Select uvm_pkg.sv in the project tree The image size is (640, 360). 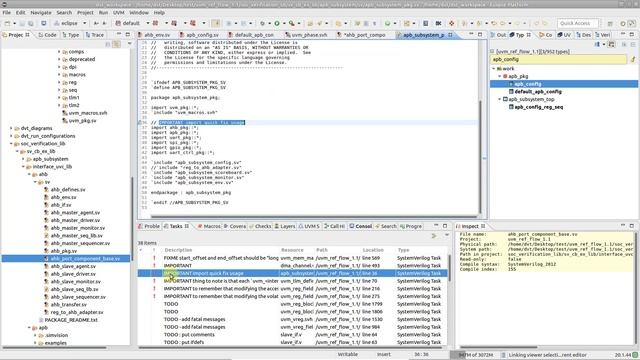82,121
